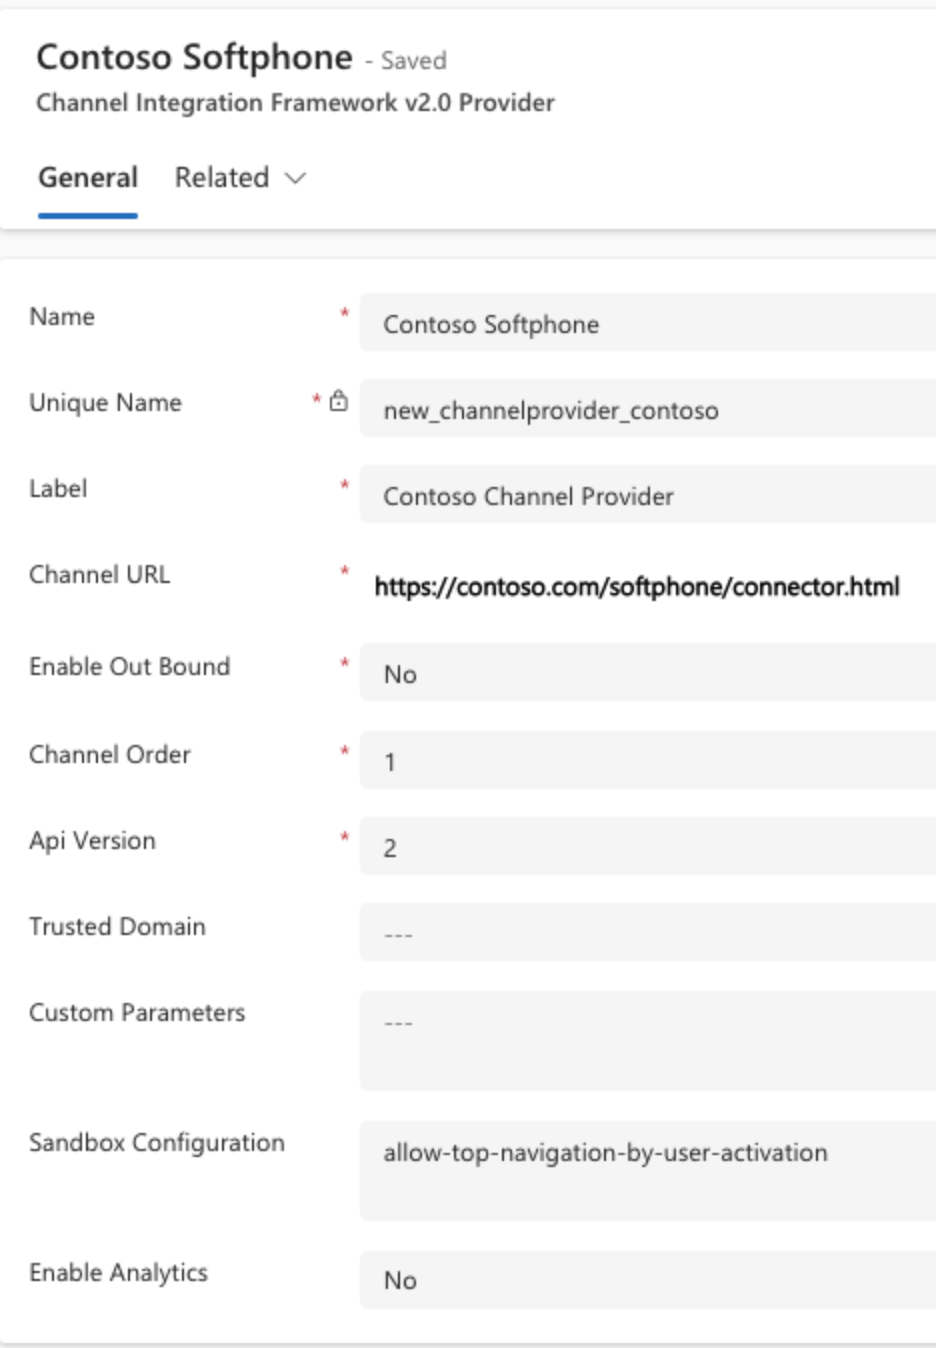This screenshot has width=936, height=1348.
Task: Edit the Sandbox Configuration text area
Action: click(x=648, y=1171)
